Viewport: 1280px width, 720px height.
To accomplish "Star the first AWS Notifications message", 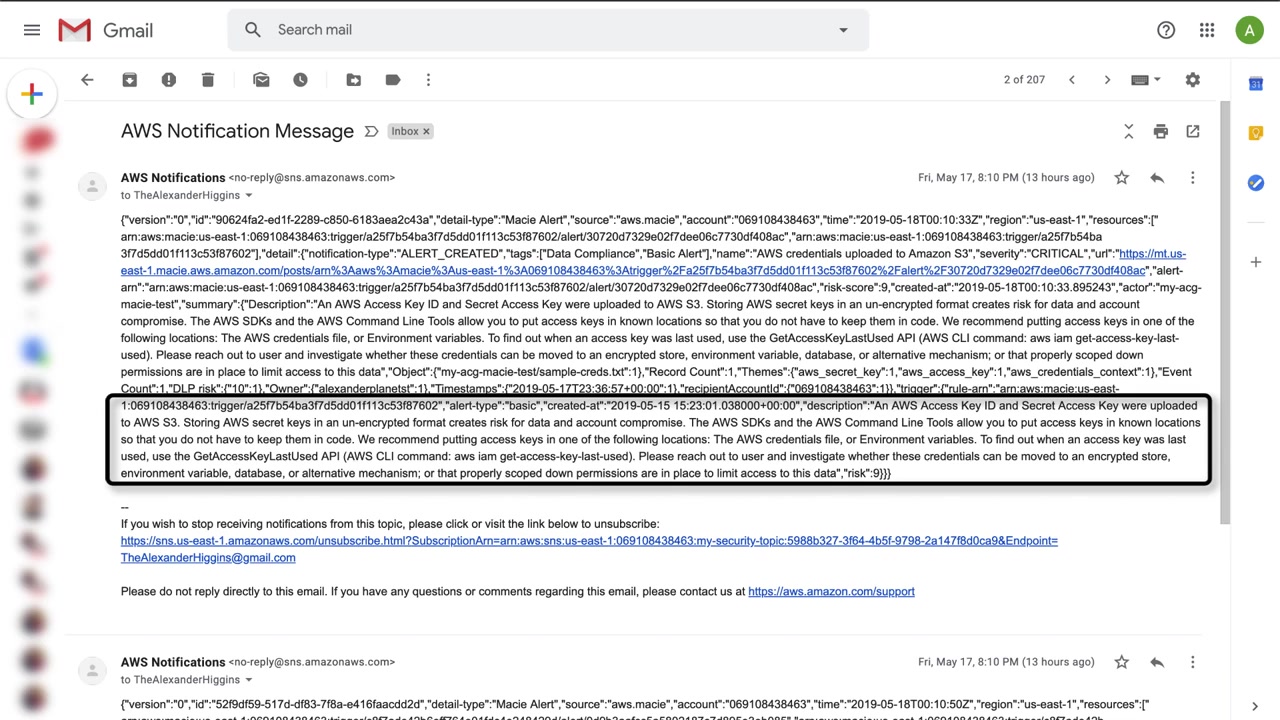I will point(1121,178).
